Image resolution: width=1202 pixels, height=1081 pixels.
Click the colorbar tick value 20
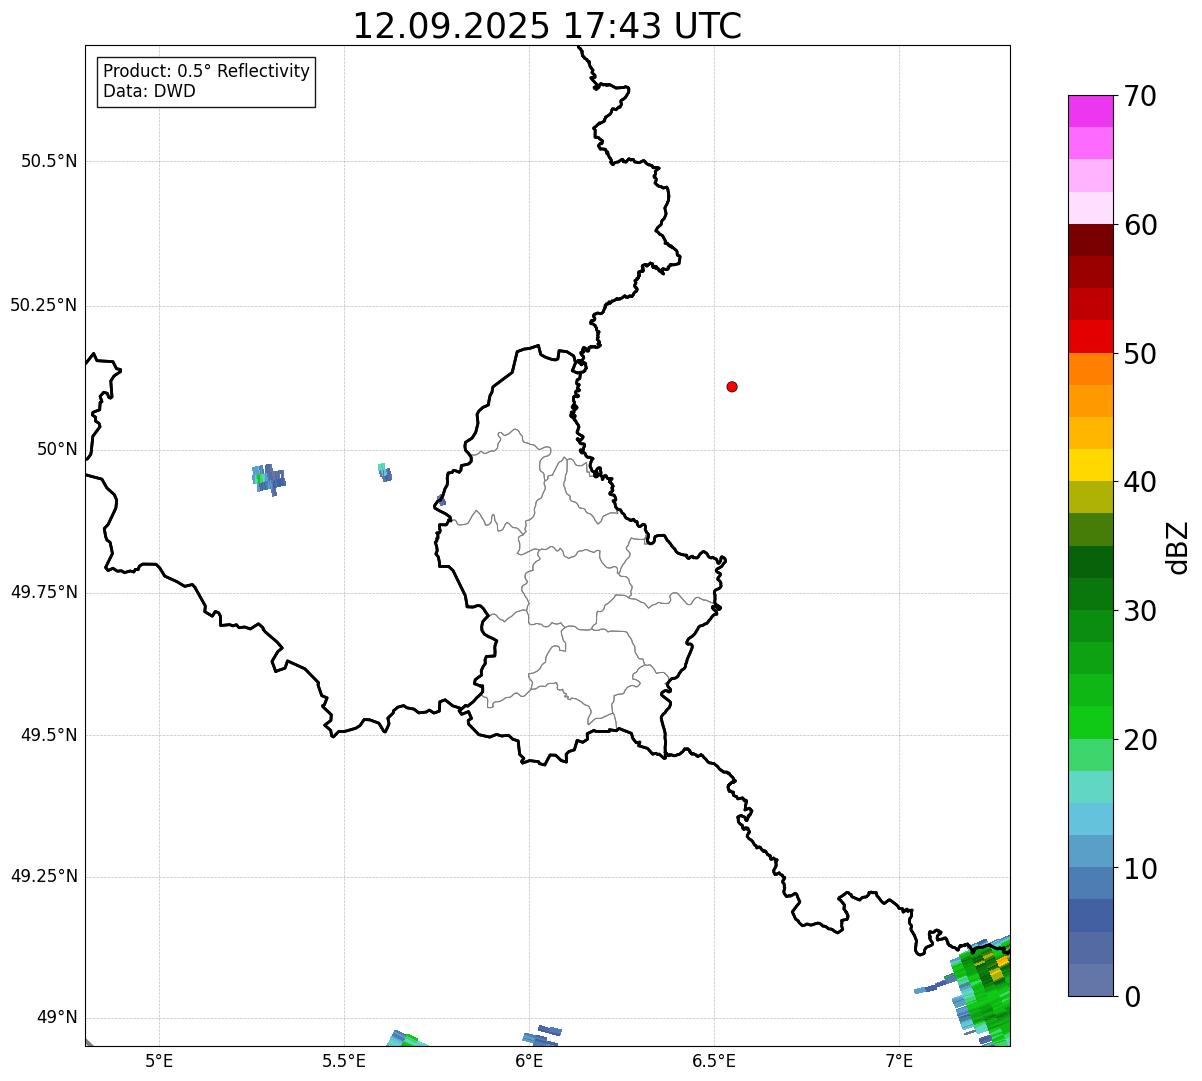click(1139, 740)
